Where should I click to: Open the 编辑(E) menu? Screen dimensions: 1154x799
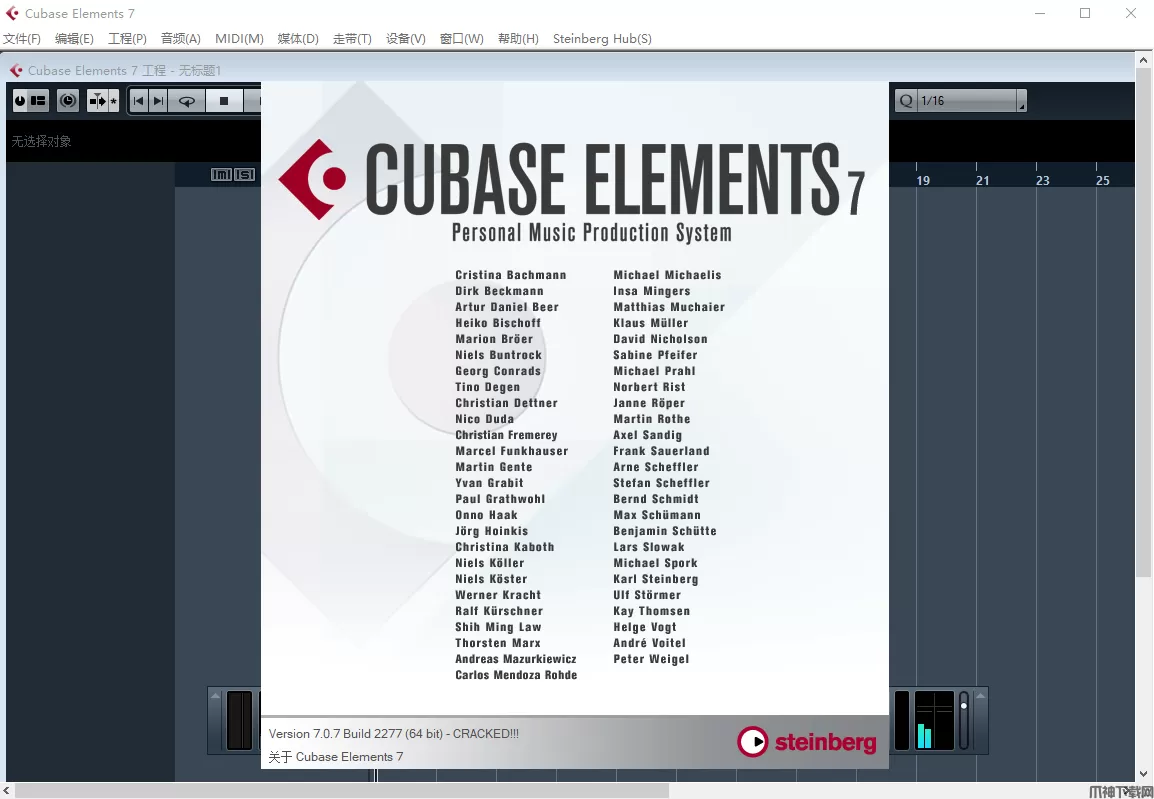(74, 38)
